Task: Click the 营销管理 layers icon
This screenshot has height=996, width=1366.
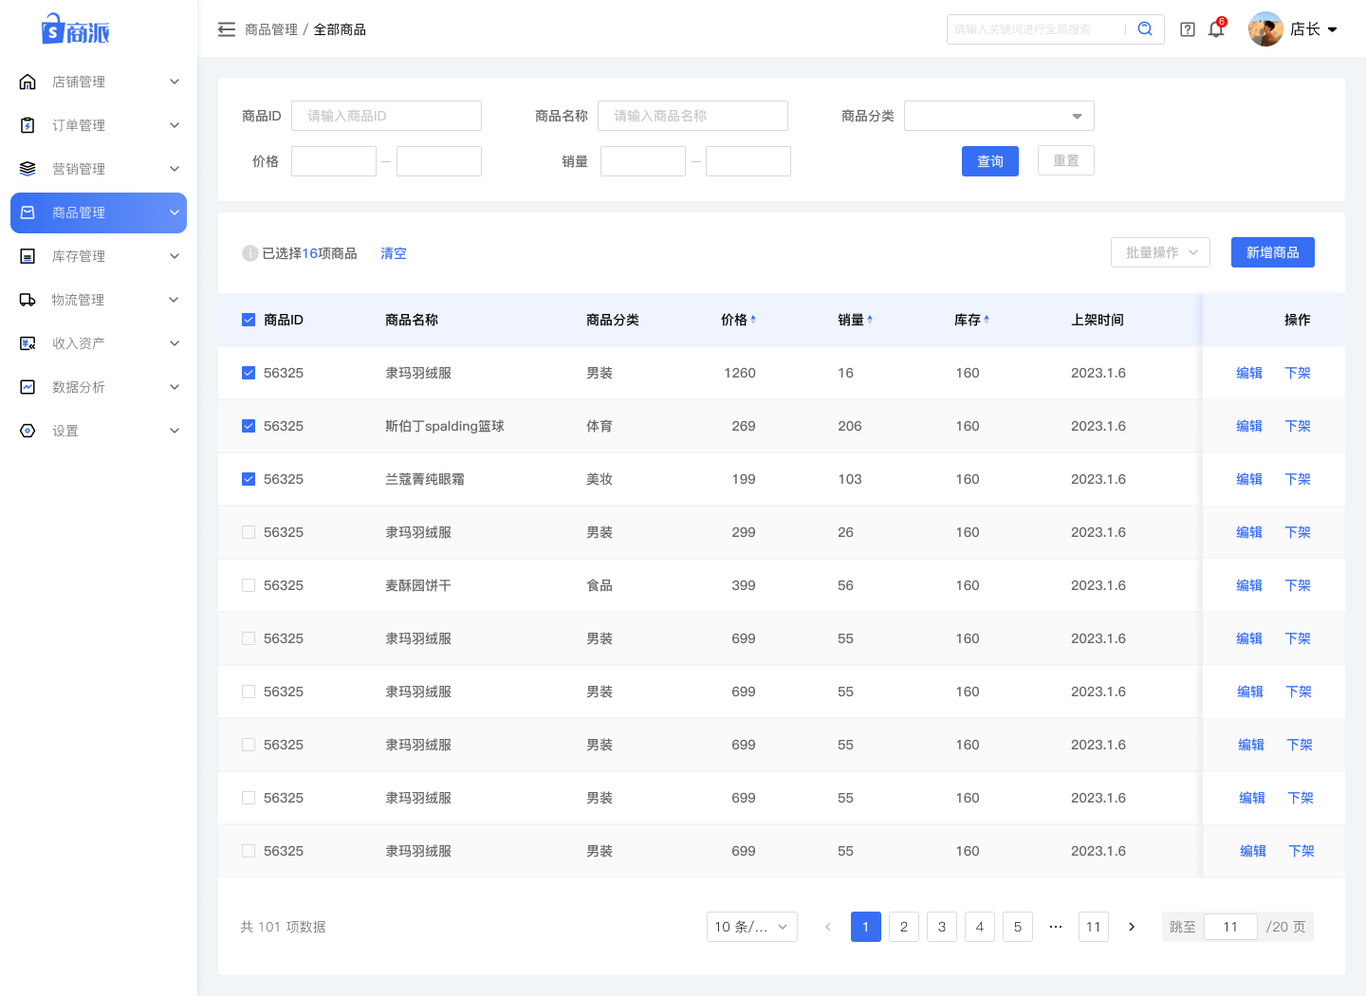Action: pos(28,169)
